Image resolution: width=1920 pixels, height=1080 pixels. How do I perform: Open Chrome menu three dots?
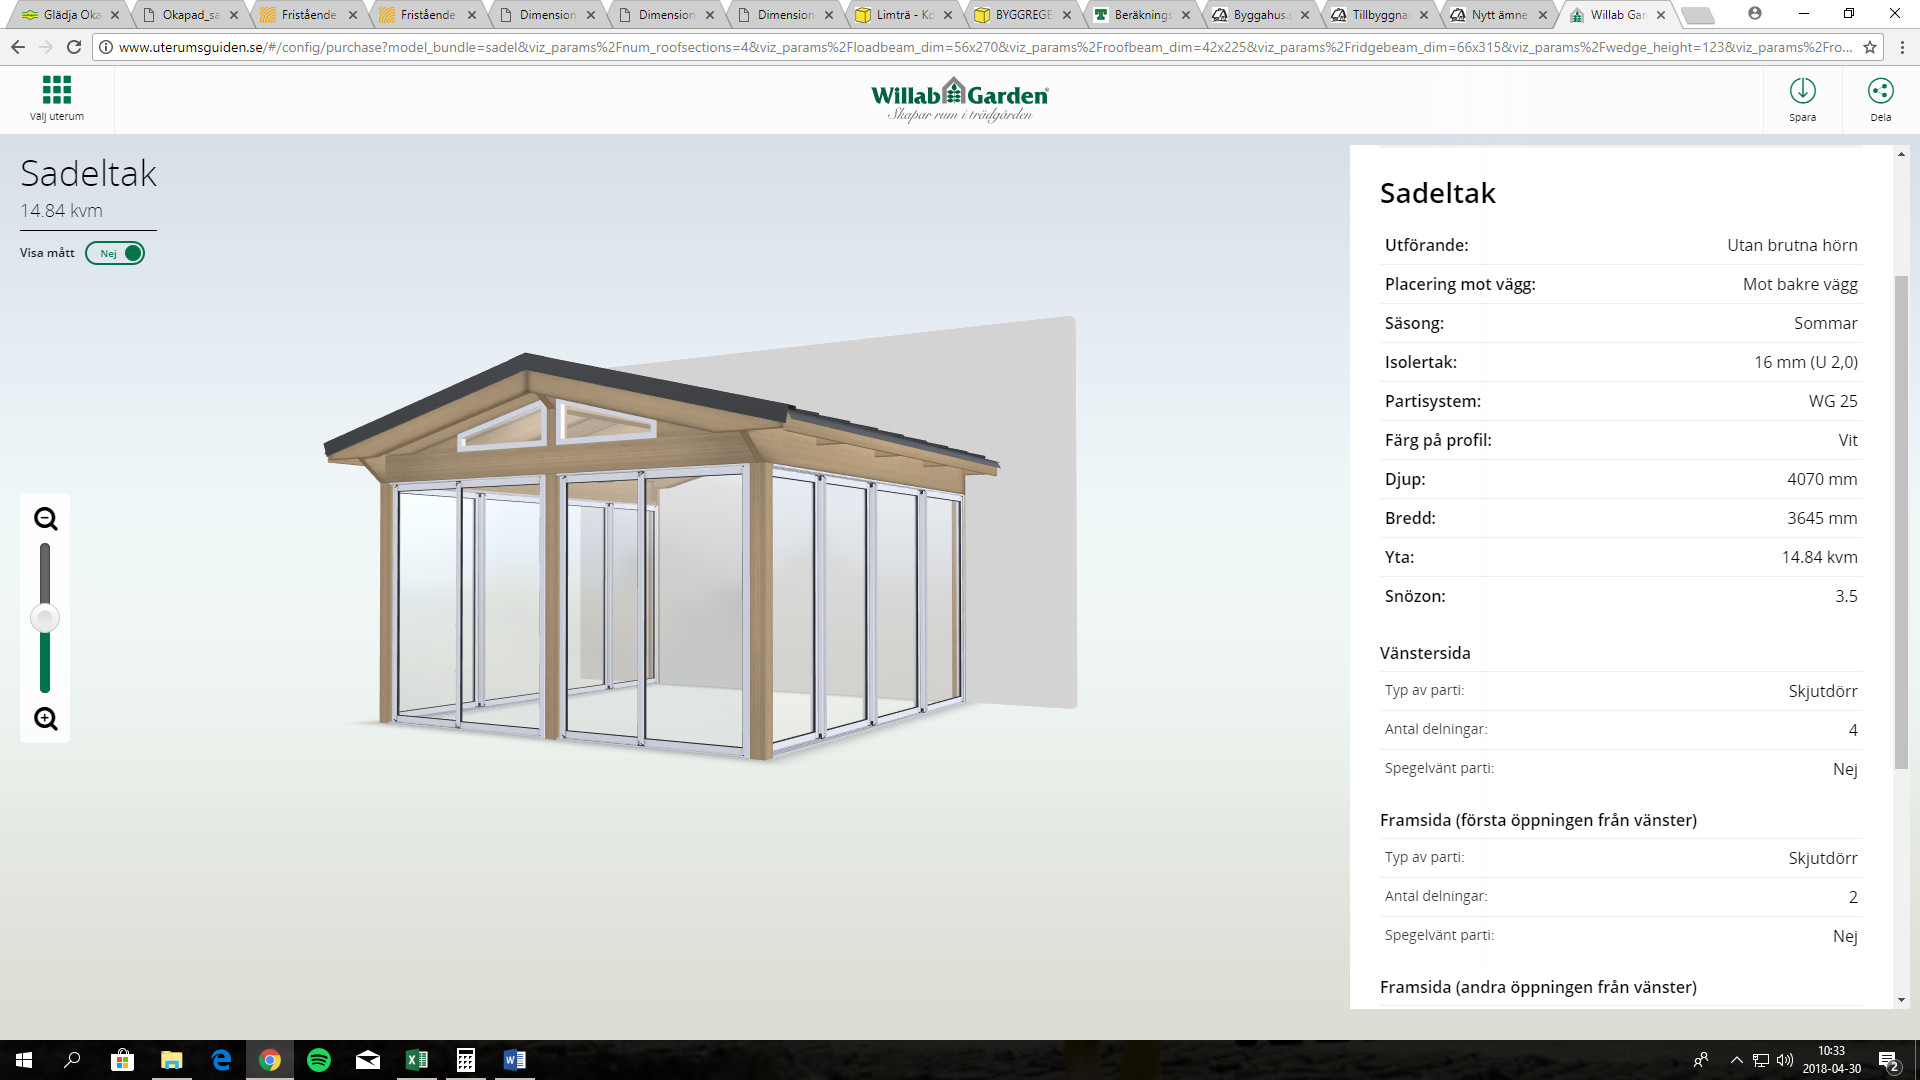(1902, 47)
